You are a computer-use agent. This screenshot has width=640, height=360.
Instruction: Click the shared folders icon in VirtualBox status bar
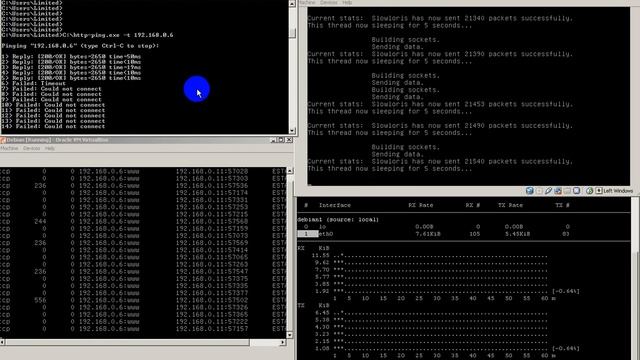pyautogui.click(x=567, y=191)
